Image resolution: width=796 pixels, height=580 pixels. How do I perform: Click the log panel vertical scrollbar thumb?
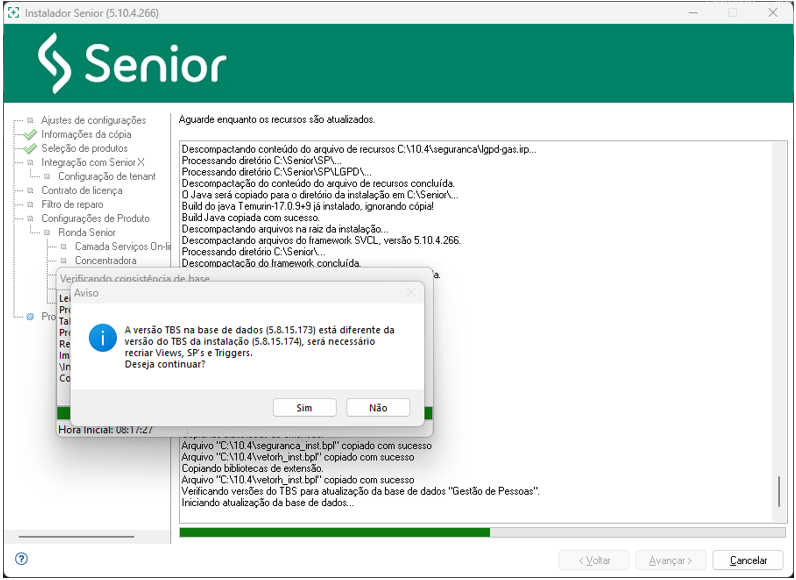pos(779,491)
